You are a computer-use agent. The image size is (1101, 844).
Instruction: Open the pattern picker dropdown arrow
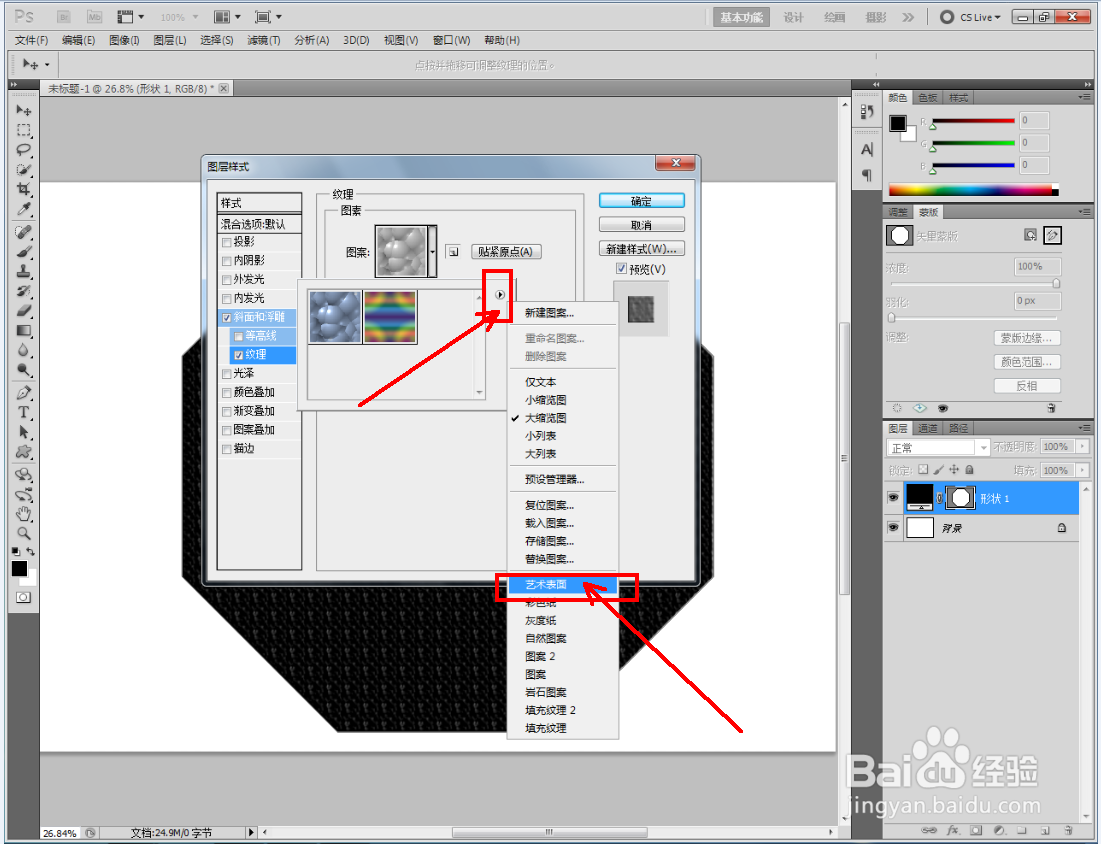(x=433, y=251)
